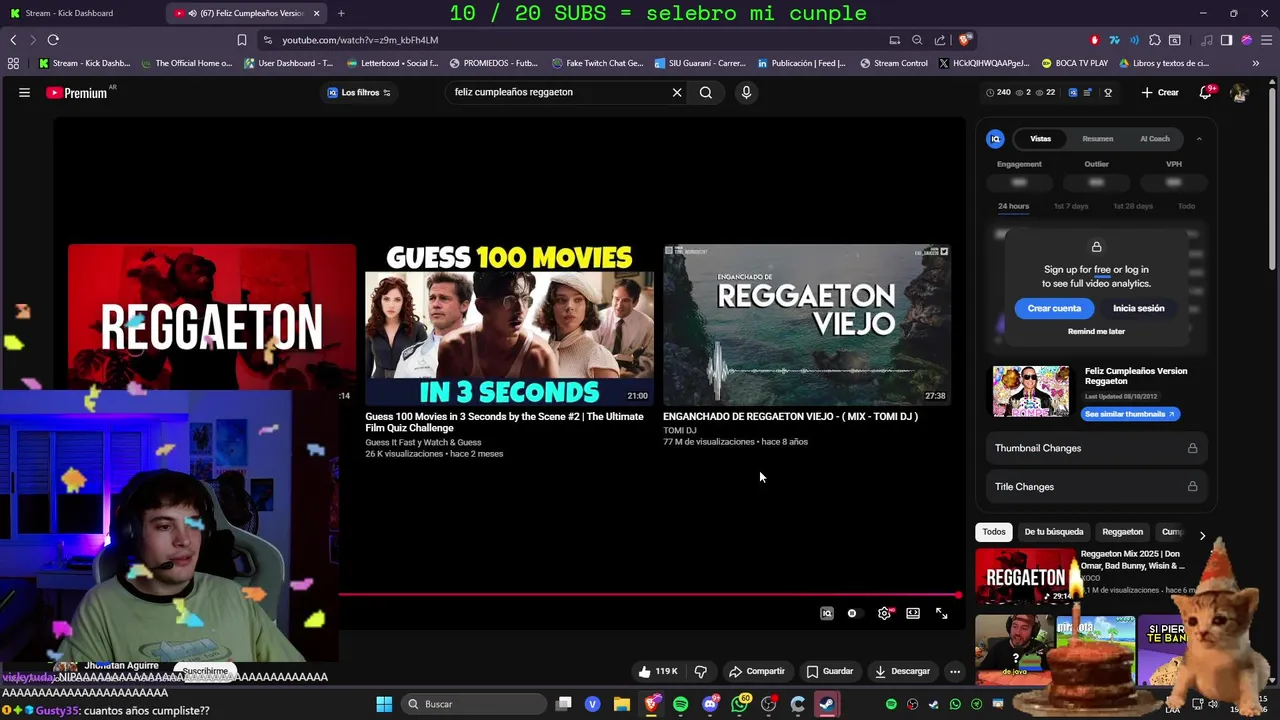Share page icon in address bar

tap(940, 40)
